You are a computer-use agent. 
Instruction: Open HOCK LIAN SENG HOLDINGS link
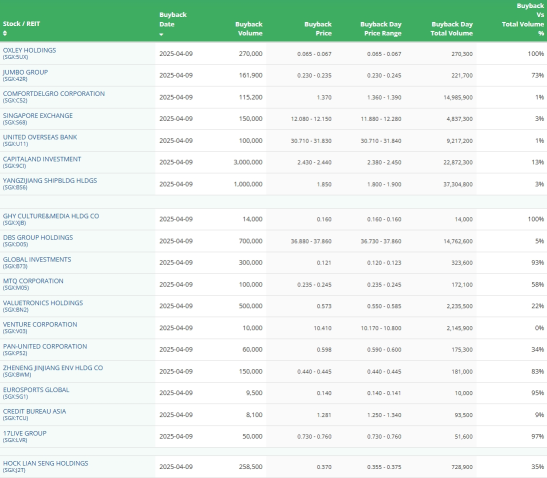tap(45, 463)
